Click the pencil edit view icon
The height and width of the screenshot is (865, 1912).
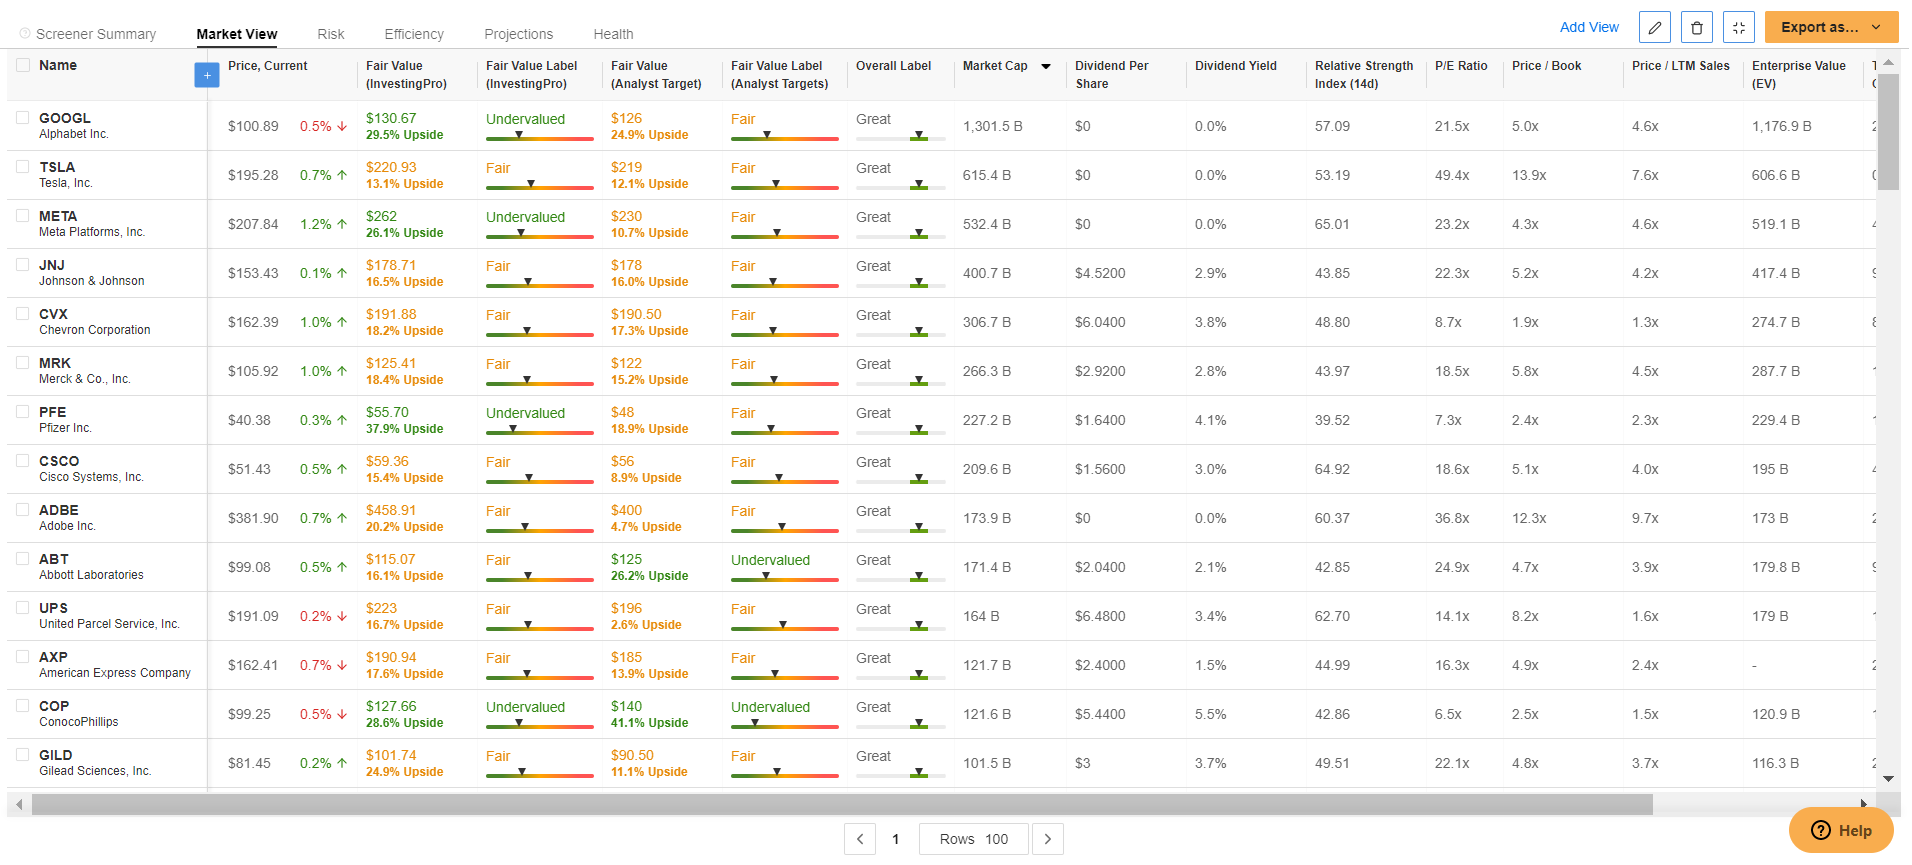tap(1655, 27)
